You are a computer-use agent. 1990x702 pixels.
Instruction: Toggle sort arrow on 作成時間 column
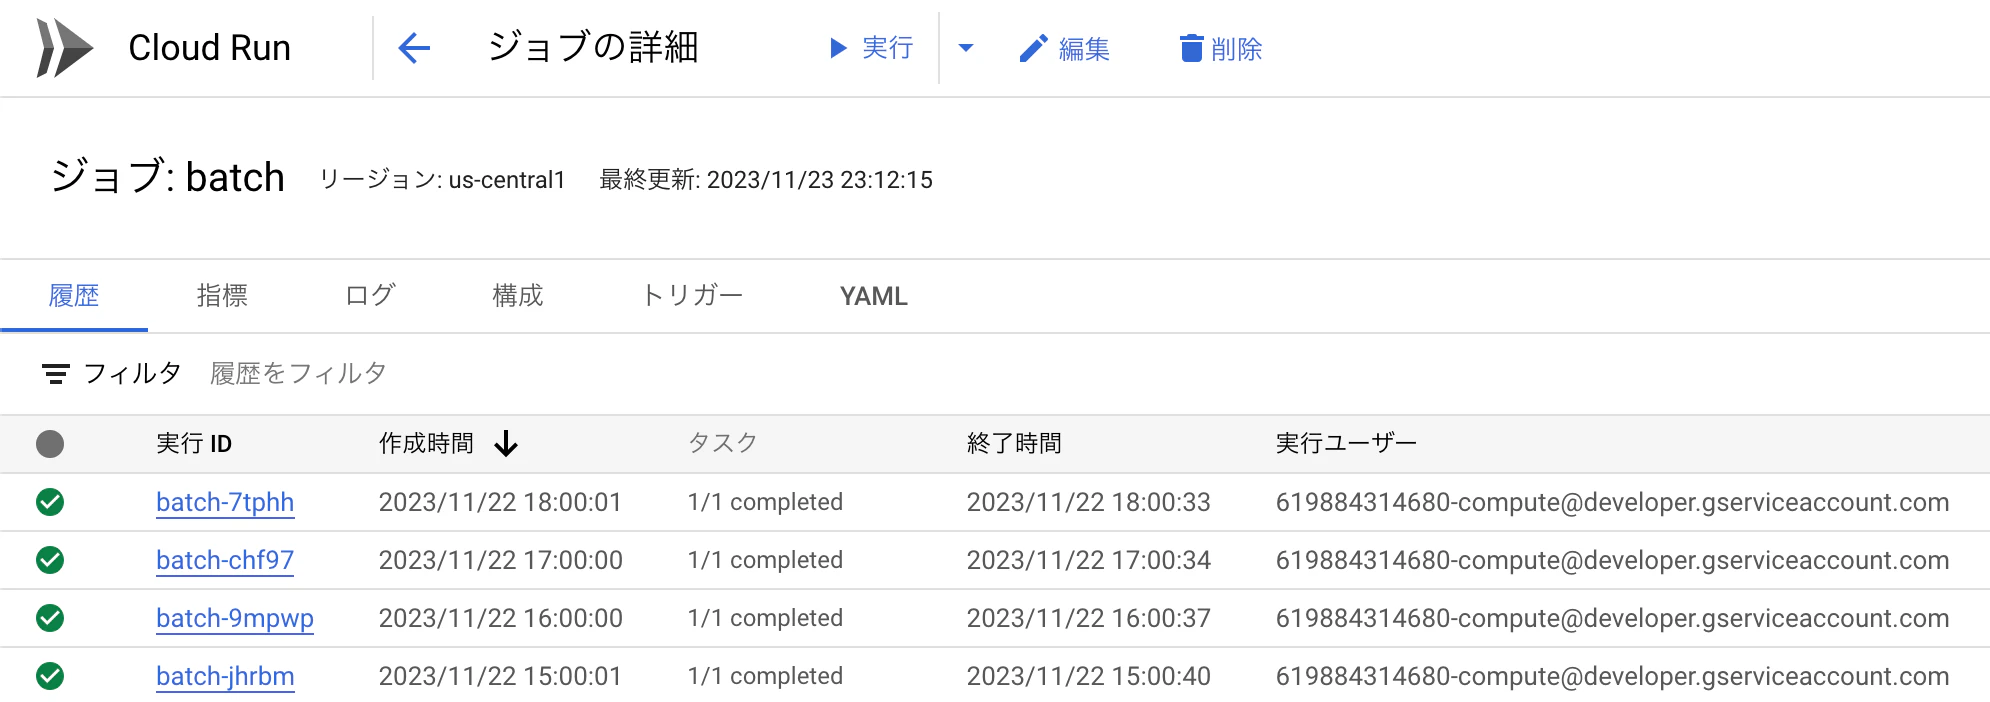[506, 443]
